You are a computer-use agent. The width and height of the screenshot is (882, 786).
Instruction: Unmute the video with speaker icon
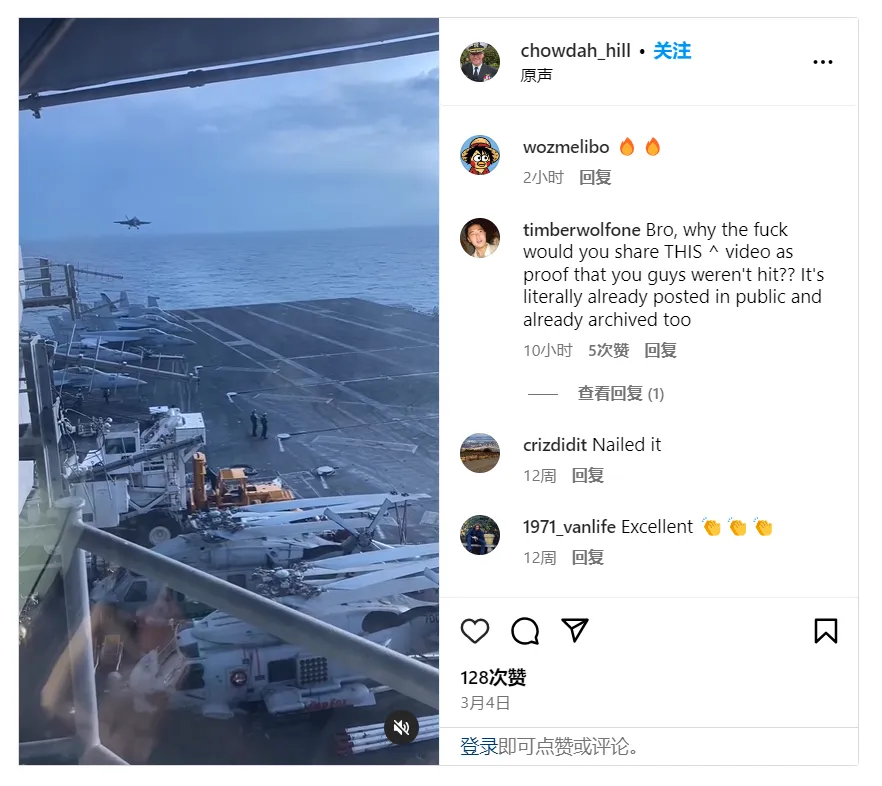(401, 727)
